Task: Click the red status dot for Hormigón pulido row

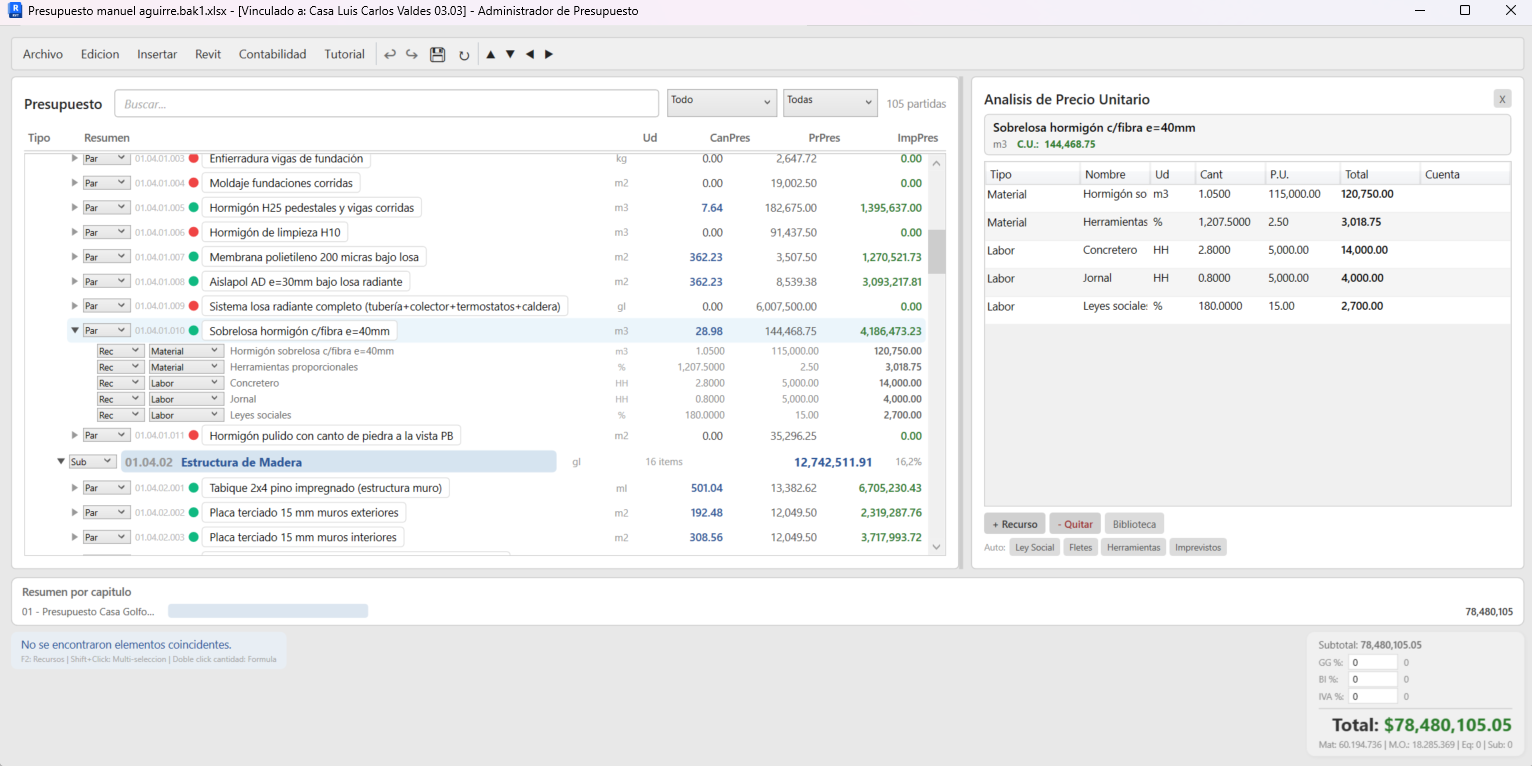Action: click(x=194, y=435)
